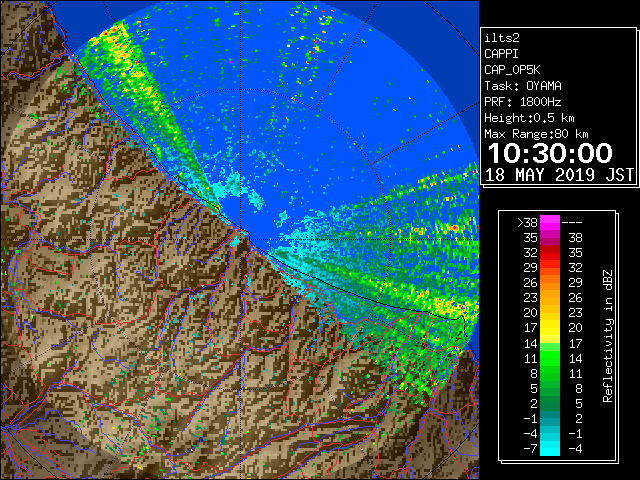The height and width of the screenshot is (480, 640).
Task: Click the '---' legend label
Action: pos(572,223)
